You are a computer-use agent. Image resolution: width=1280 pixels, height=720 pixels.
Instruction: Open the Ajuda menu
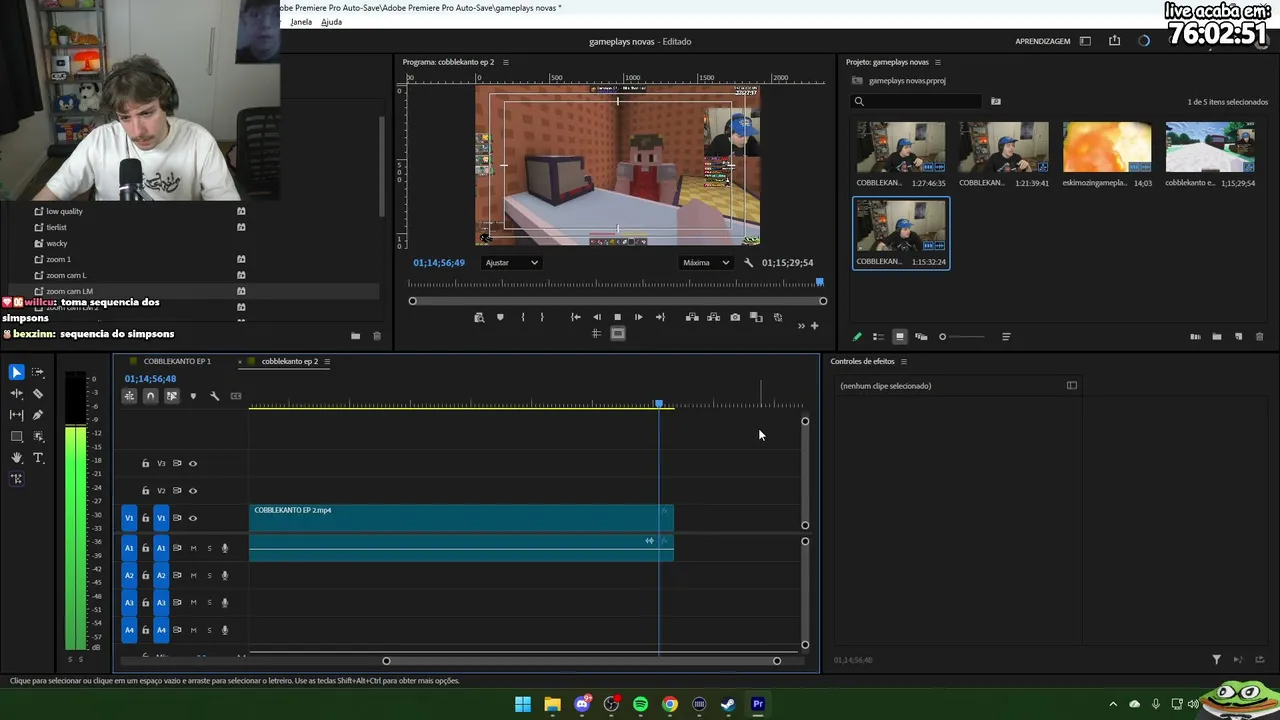click(331, 22)
